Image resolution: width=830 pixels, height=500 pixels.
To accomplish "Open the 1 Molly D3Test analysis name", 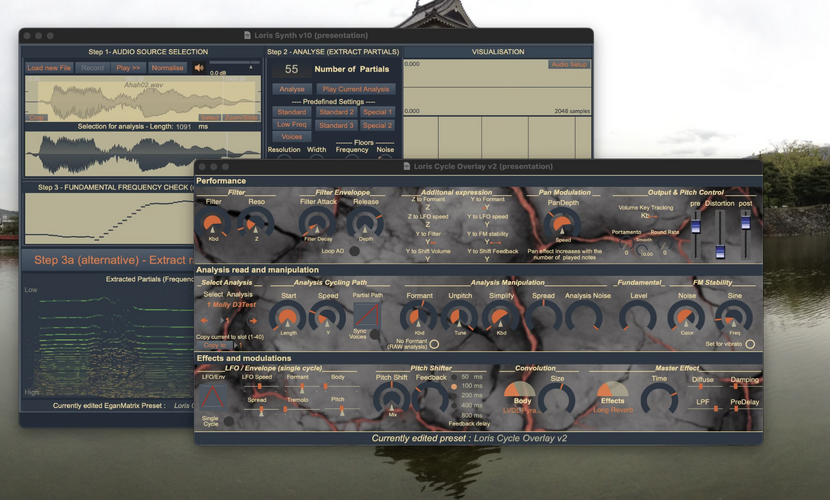I will (231, 305).
